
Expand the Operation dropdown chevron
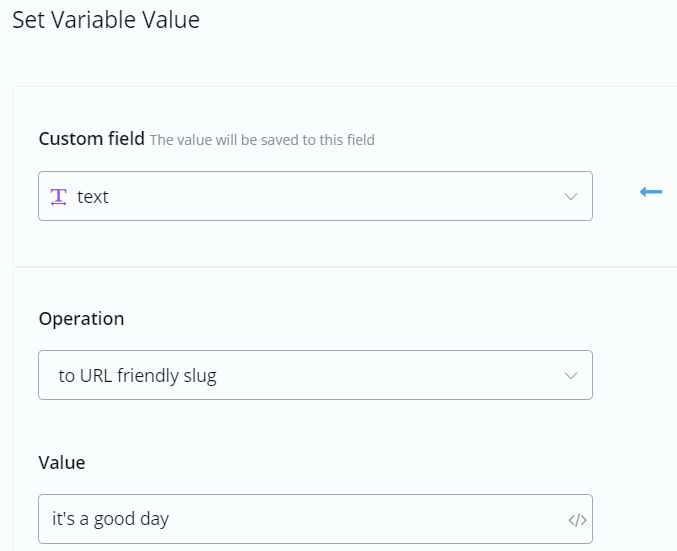click(571, 376)
